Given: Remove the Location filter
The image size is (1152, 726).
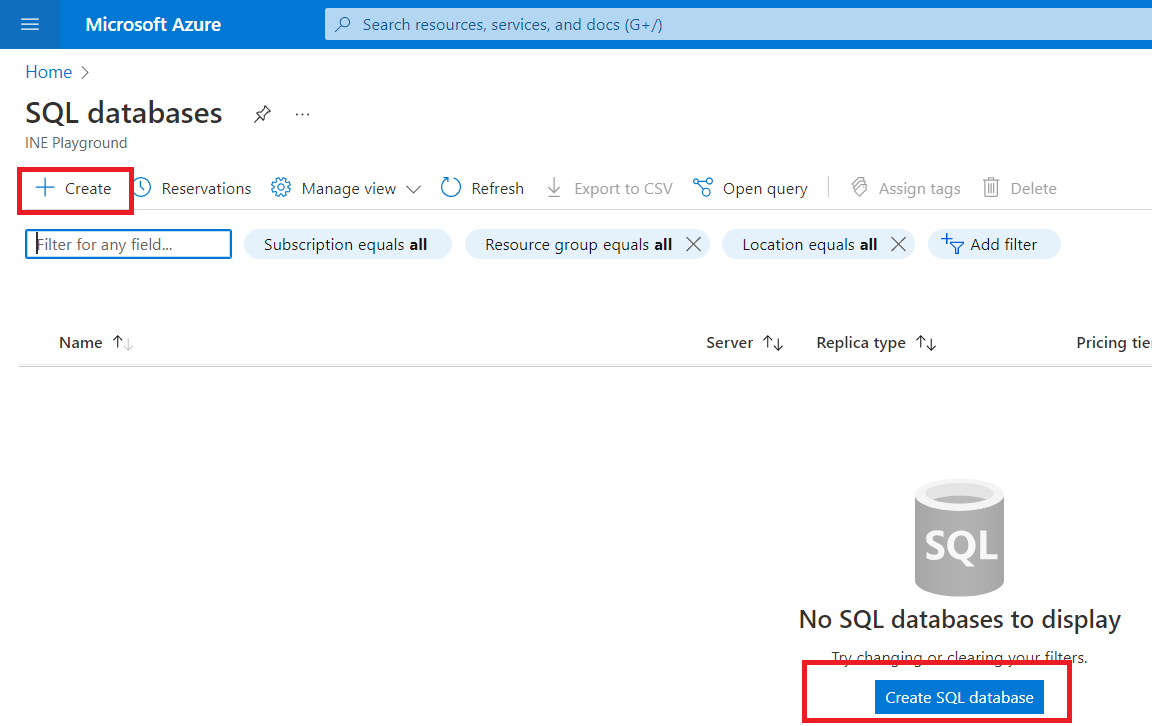Looking at the screenshot, I should point(898,244).
